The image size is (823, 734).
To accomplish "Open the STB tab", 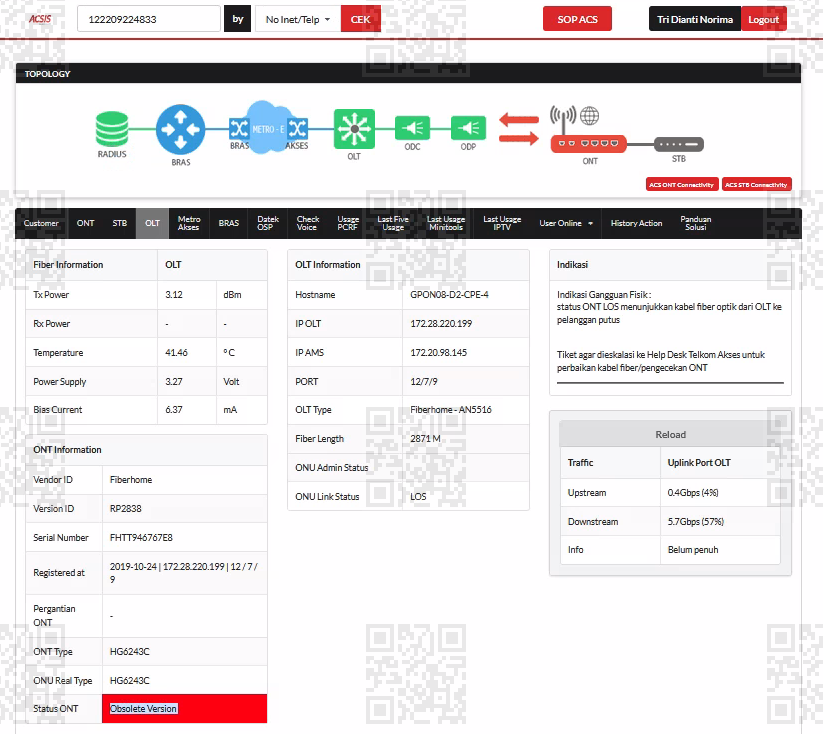I will pyautogui.click(x=120, y=223).
